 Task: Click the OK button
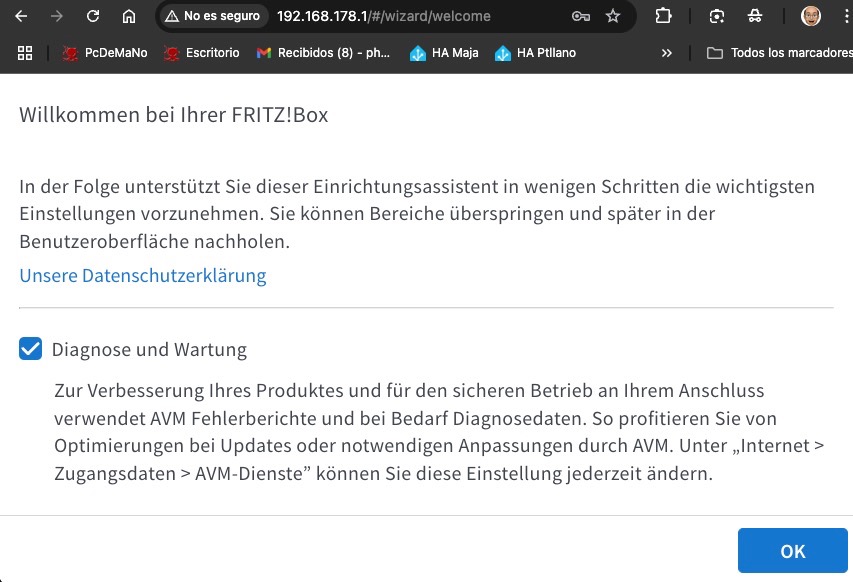point(793,550)
